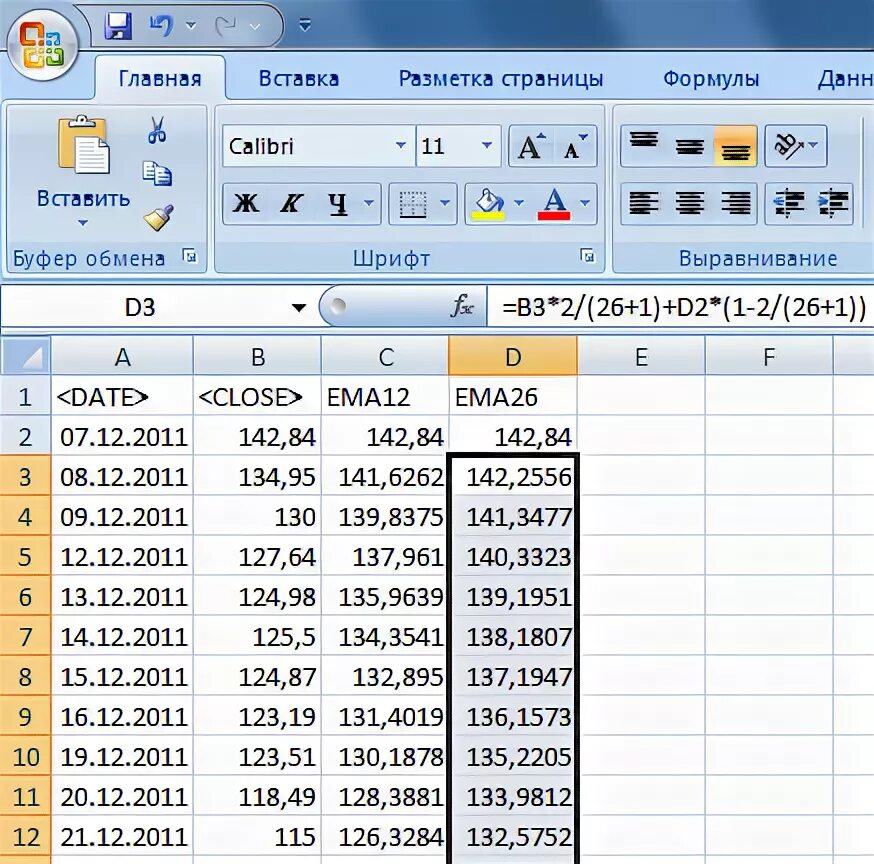874x864 pixels.
Task: Use the Format Painter brush icon
Action: 159,218
